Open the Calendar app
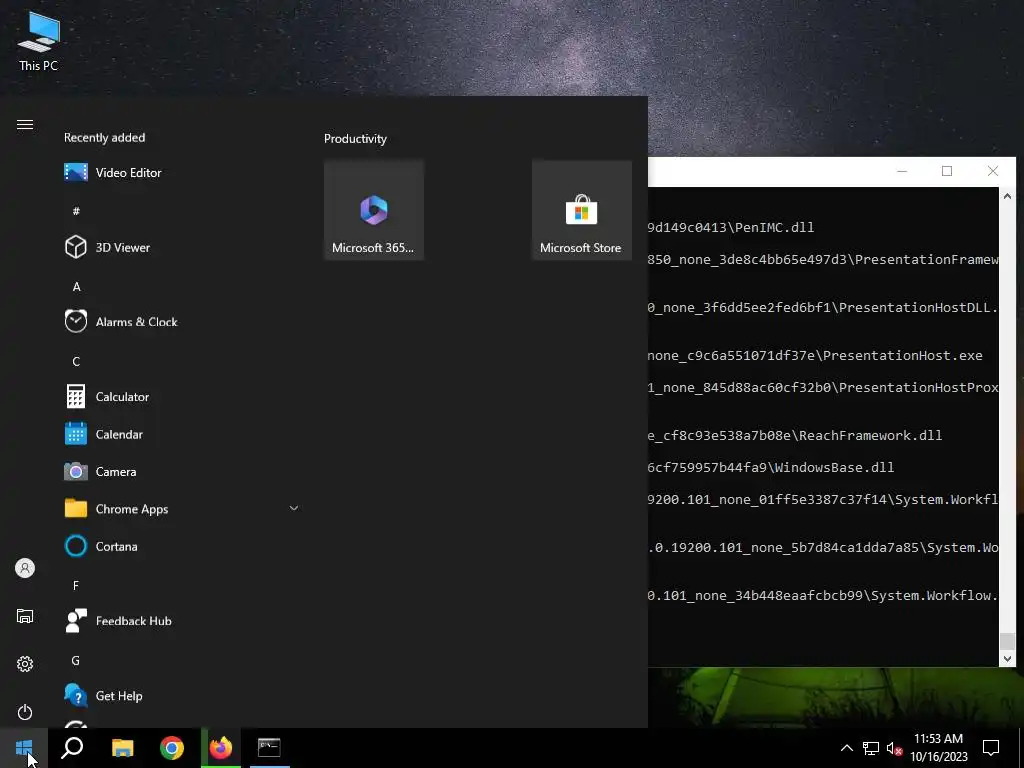The height and width of the screenshot is (768, 1024). tap(180, 434)
